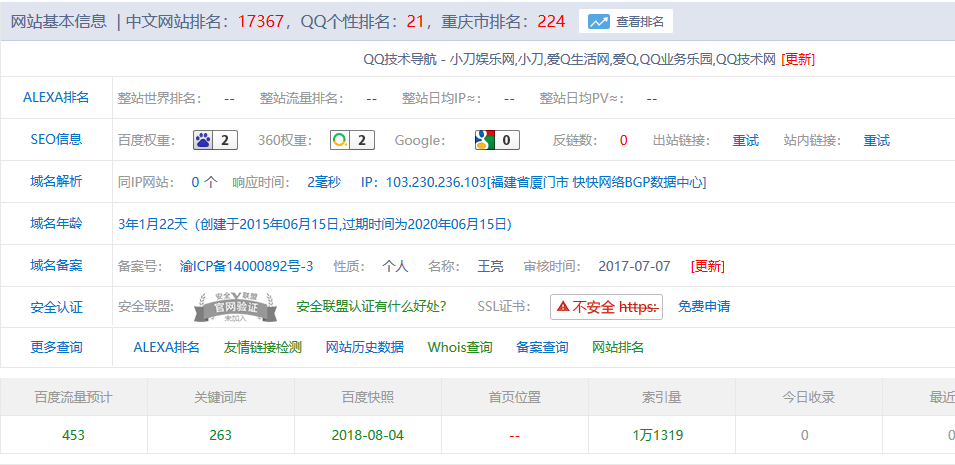
Task: Click the 不安全 https SSL warning badge
Action: click(606, 307)
